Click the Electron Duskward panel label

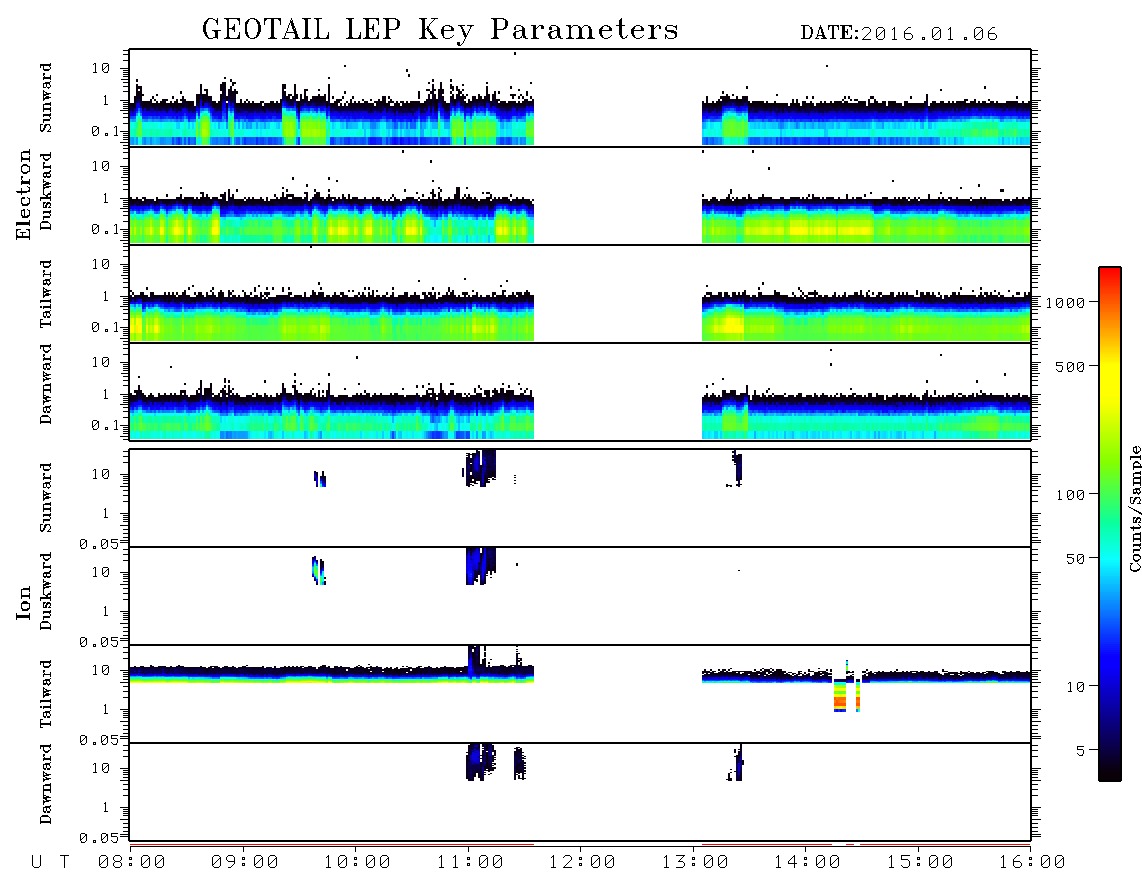coord(46,191)
